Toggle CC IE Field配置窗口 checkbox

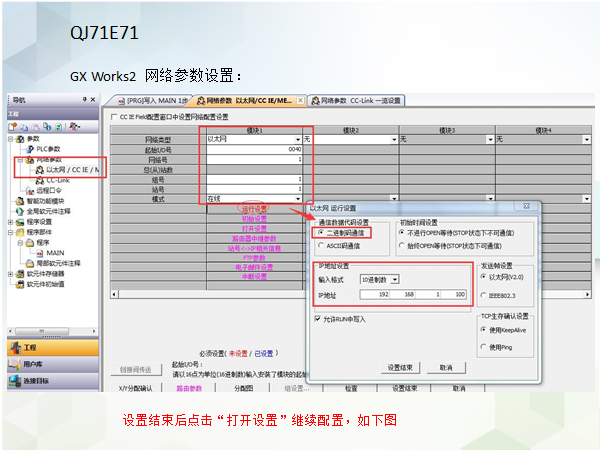[114, 117]
